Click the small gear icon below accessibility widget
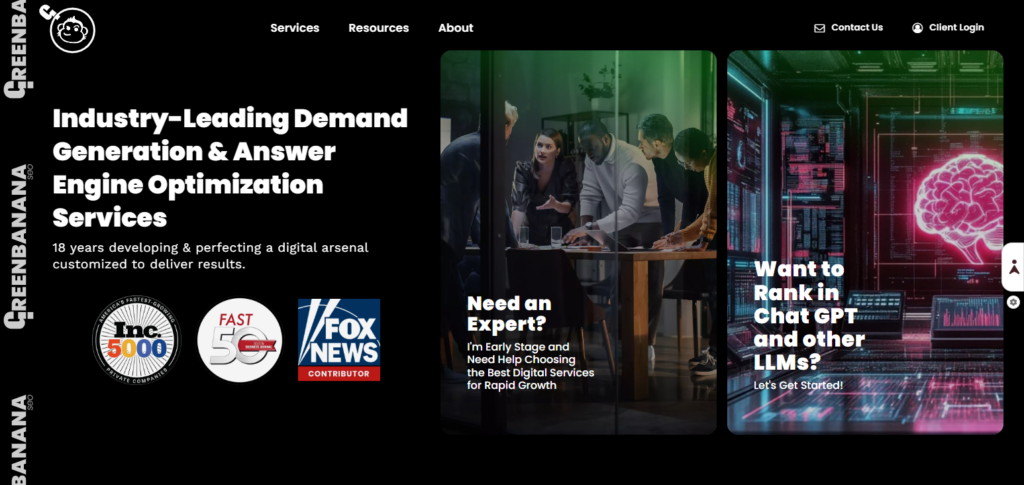Viewport: 1024px width, 485px height. [x=1013, y=302]
